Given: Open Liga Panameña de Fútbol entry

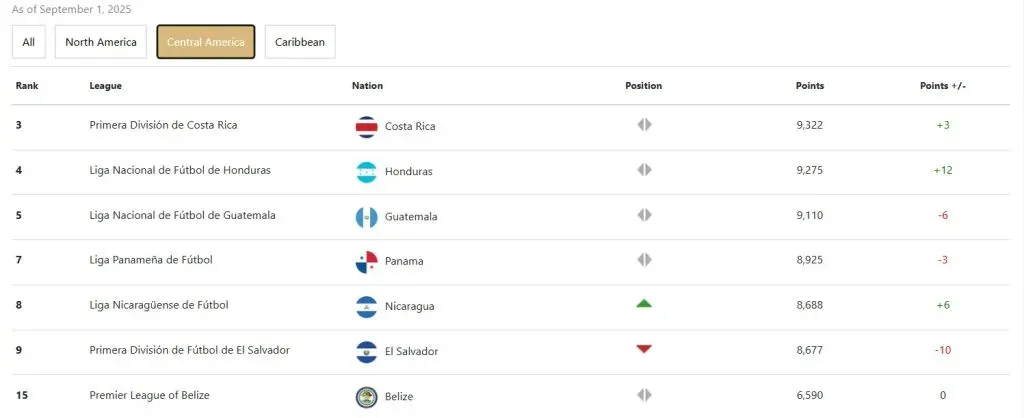Looking at the screenshot, I should point(151,260).
